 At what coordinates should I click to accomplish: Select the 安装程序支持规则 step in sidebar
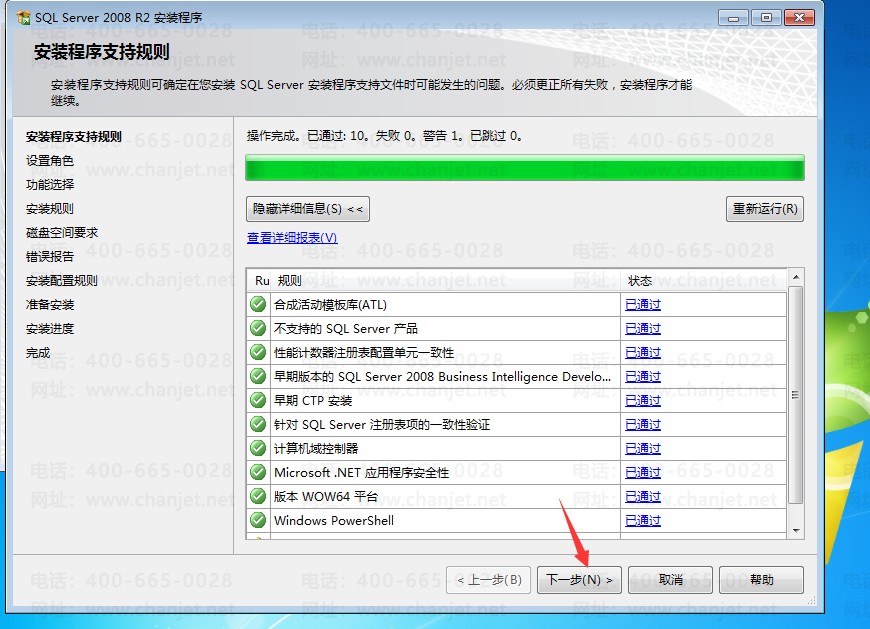(x=74, y=136)
